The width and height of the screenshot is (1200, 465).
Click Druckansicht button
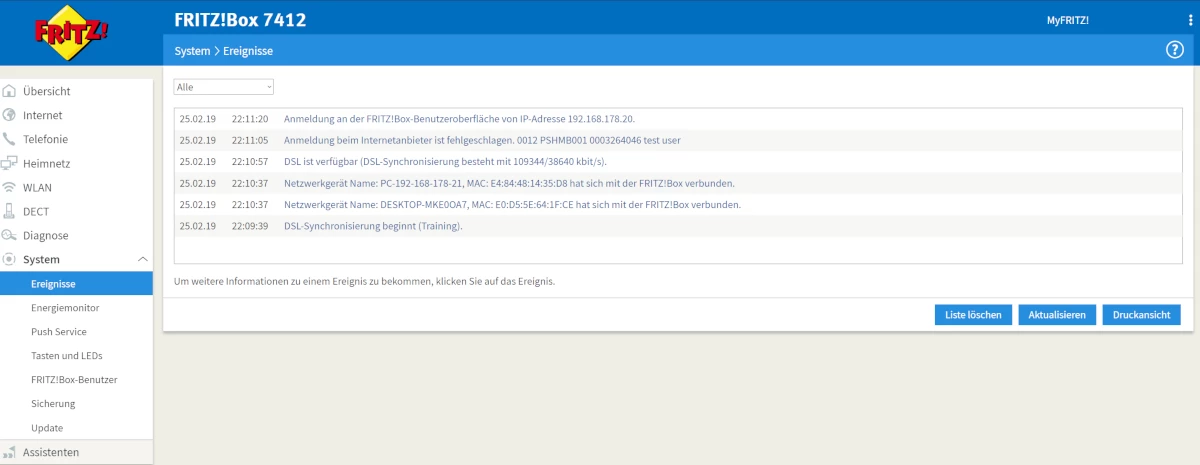pyautogui.click(x=1142, y=315)
